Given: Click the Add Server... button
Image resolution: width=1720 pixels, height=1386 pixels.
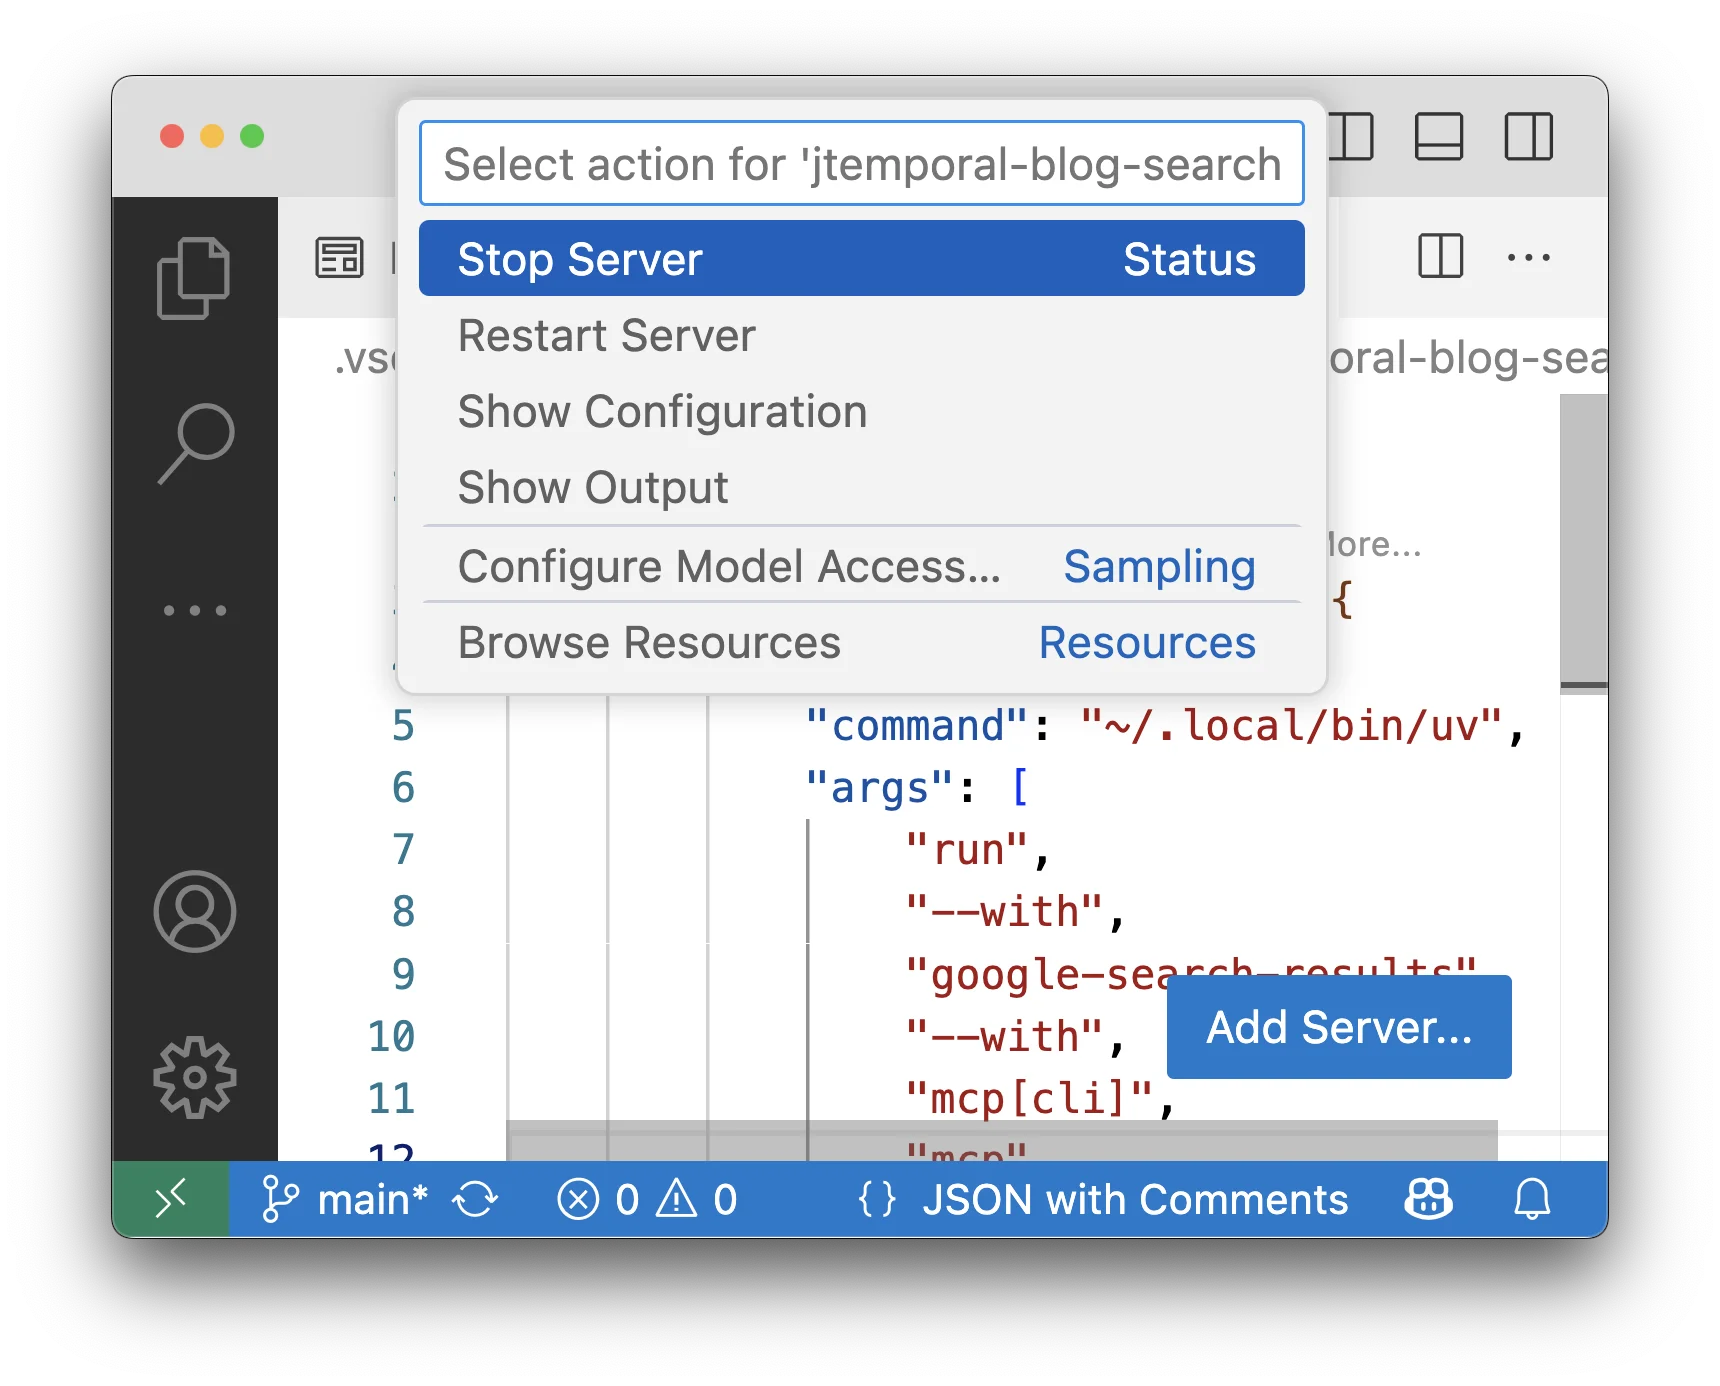Looking at the screenshot, I should pos(1338,1026).
